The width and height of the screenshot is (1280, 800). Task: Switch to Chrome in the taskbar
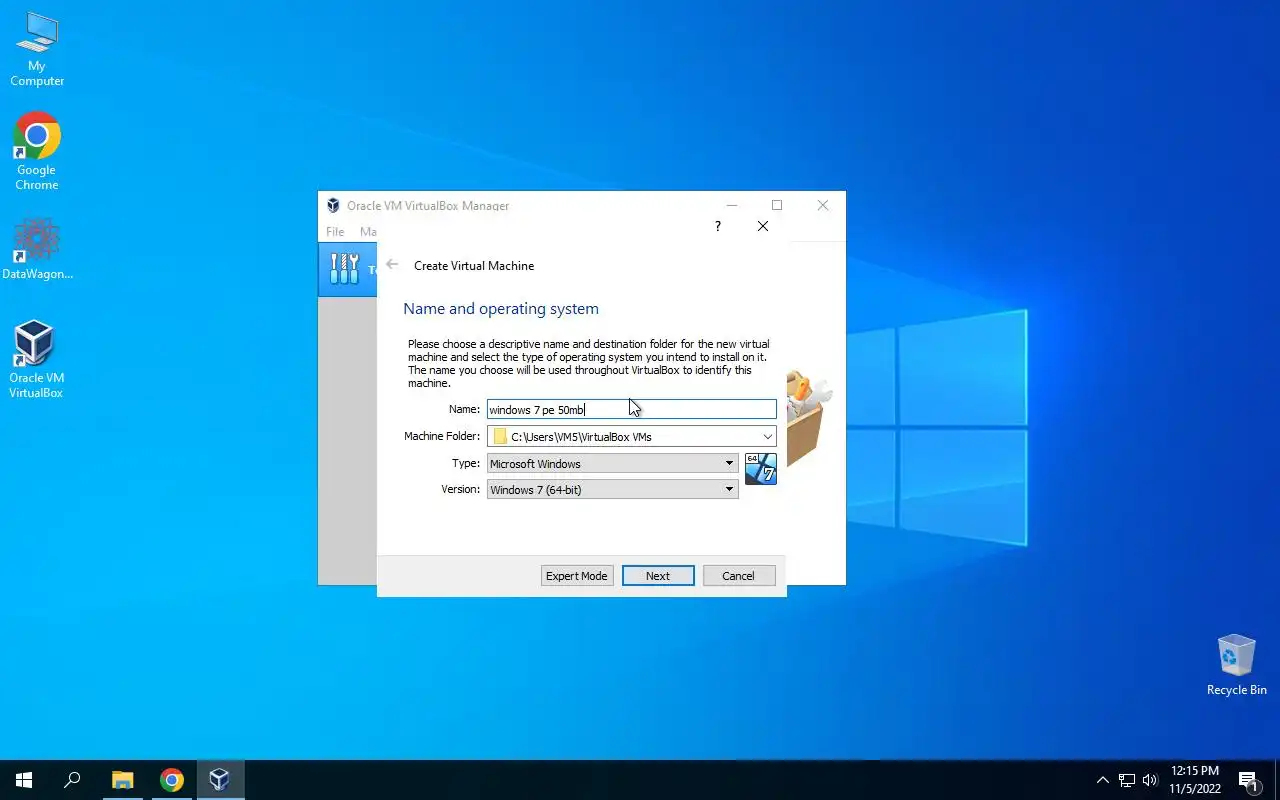click(172, 780)
